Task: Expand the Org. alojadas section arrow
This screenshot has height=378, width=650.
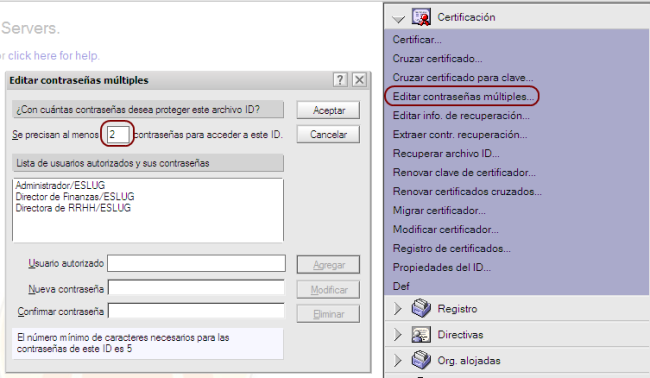Action: pyautogui.click(x=398, y=360)
